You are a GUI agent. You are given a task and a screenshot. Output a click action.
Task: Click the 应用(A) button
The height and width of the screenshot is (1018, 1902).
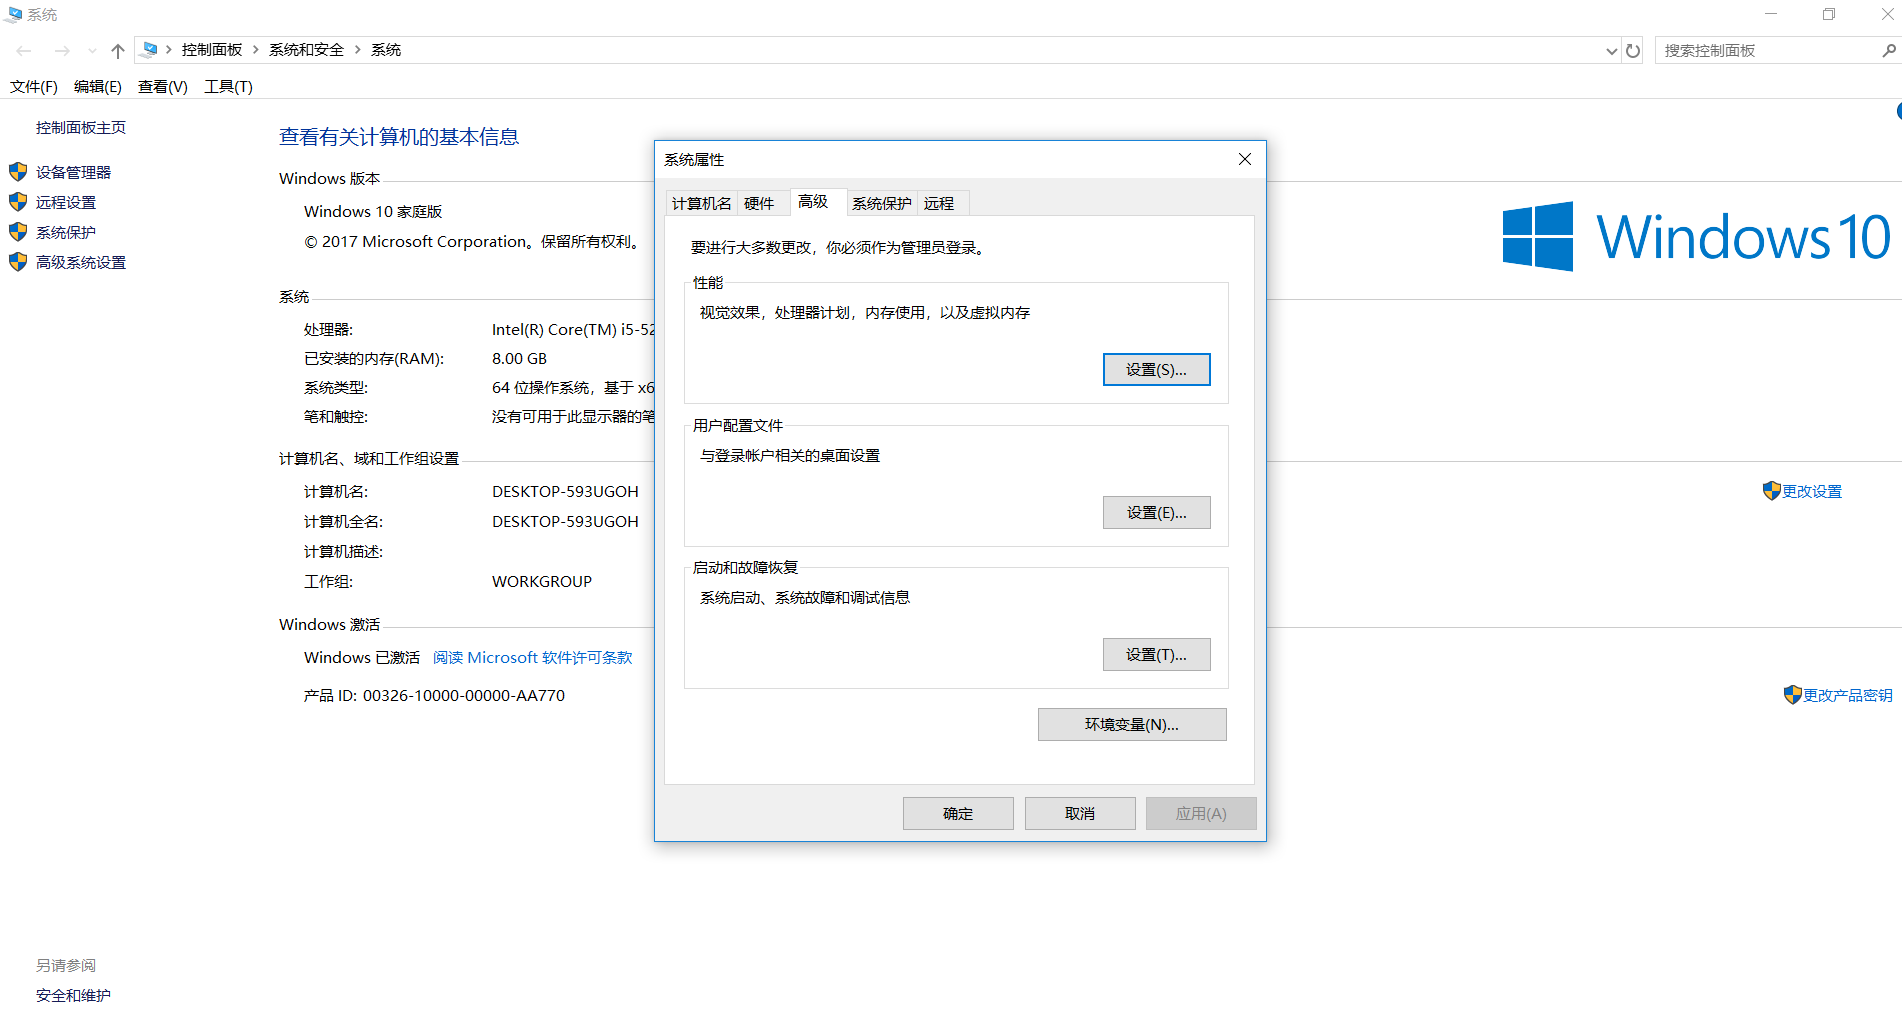tap(1201, 813)
